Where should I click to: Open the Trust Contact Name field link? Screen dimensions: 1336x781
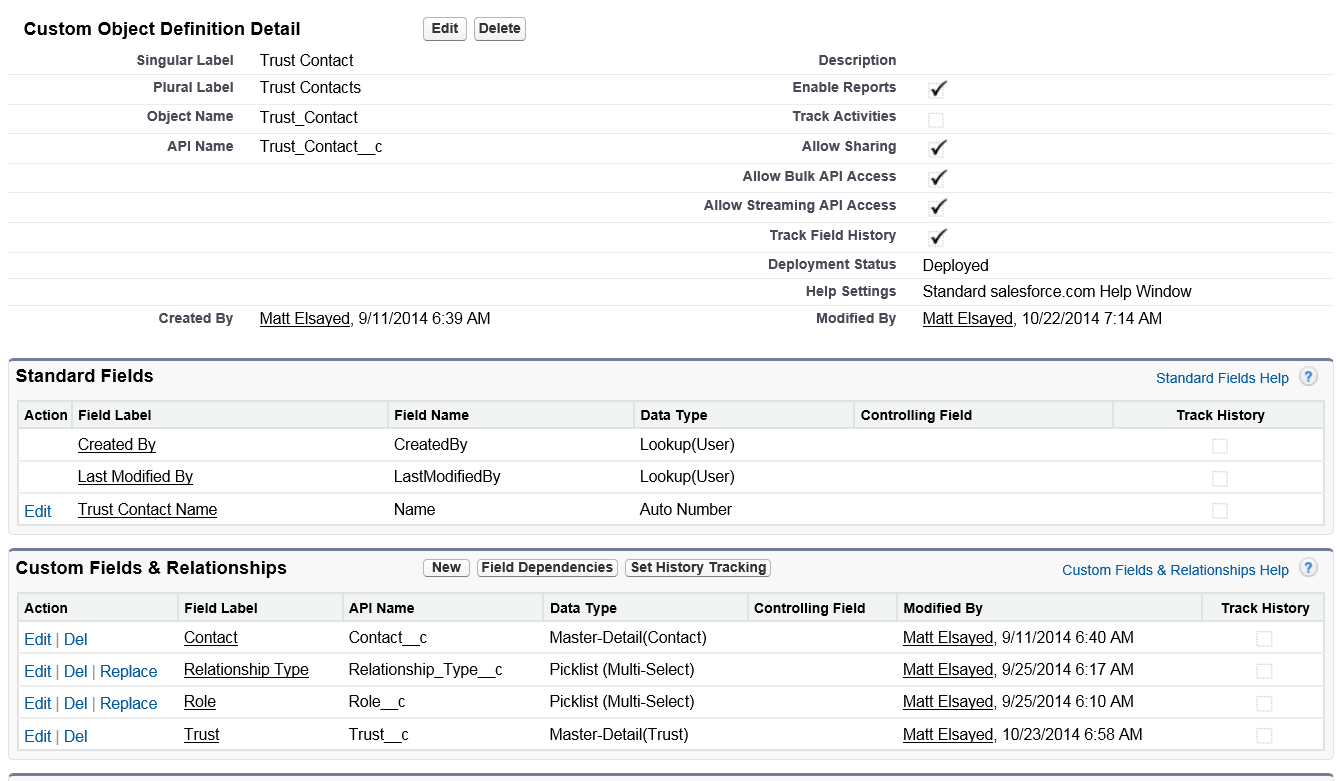coord(147,510)
